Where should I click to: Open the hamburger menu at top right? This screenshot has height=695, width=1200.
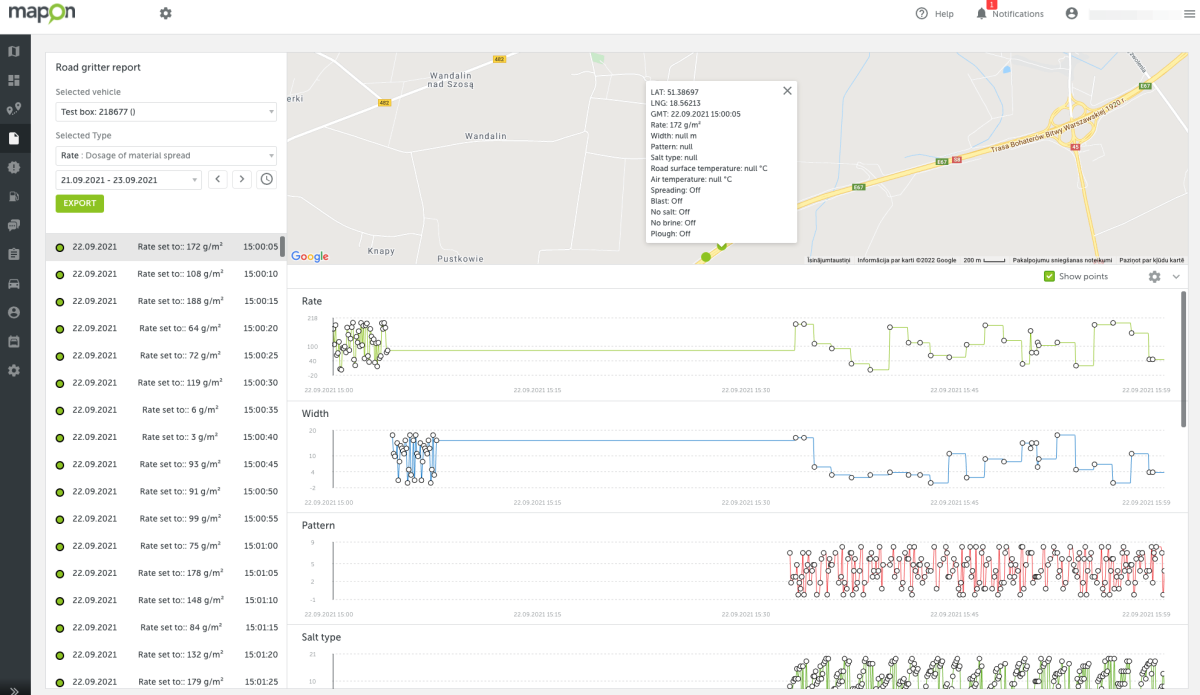(1188, 14)
